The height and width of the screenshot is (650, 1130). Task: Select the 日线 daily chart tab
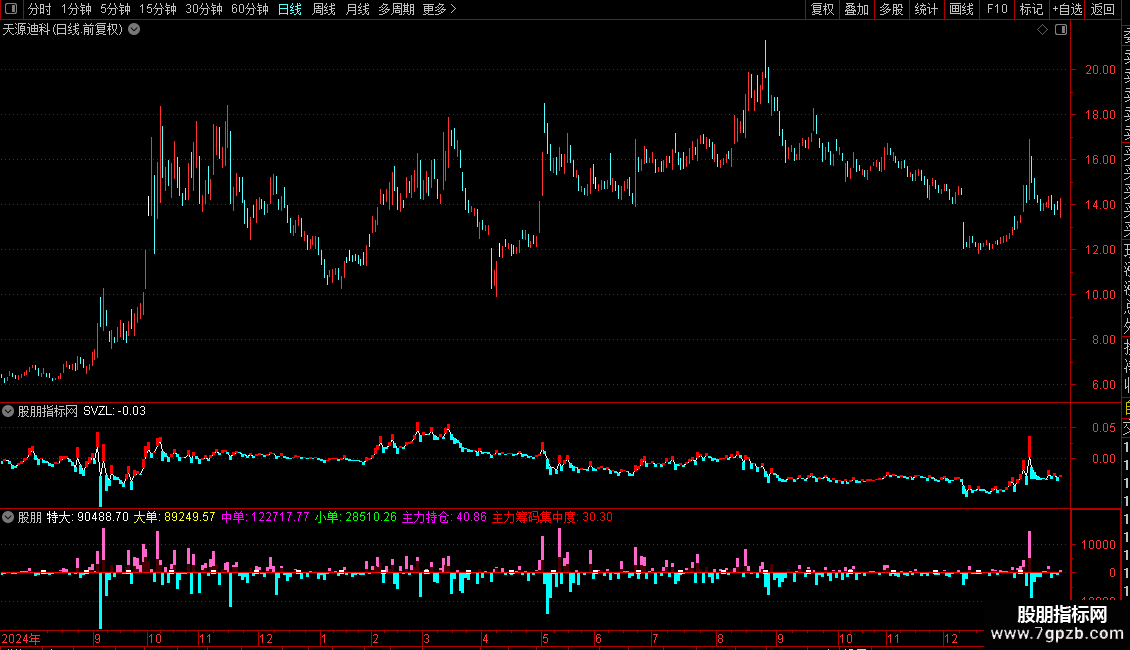(x=290, y=9)
